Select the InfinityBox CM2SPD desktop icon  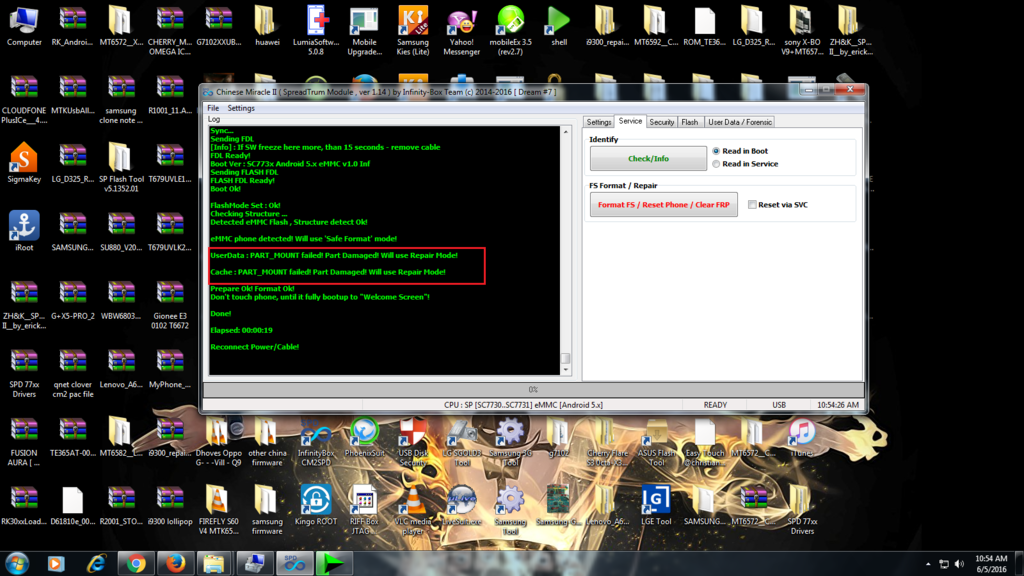tap(316, 443)
